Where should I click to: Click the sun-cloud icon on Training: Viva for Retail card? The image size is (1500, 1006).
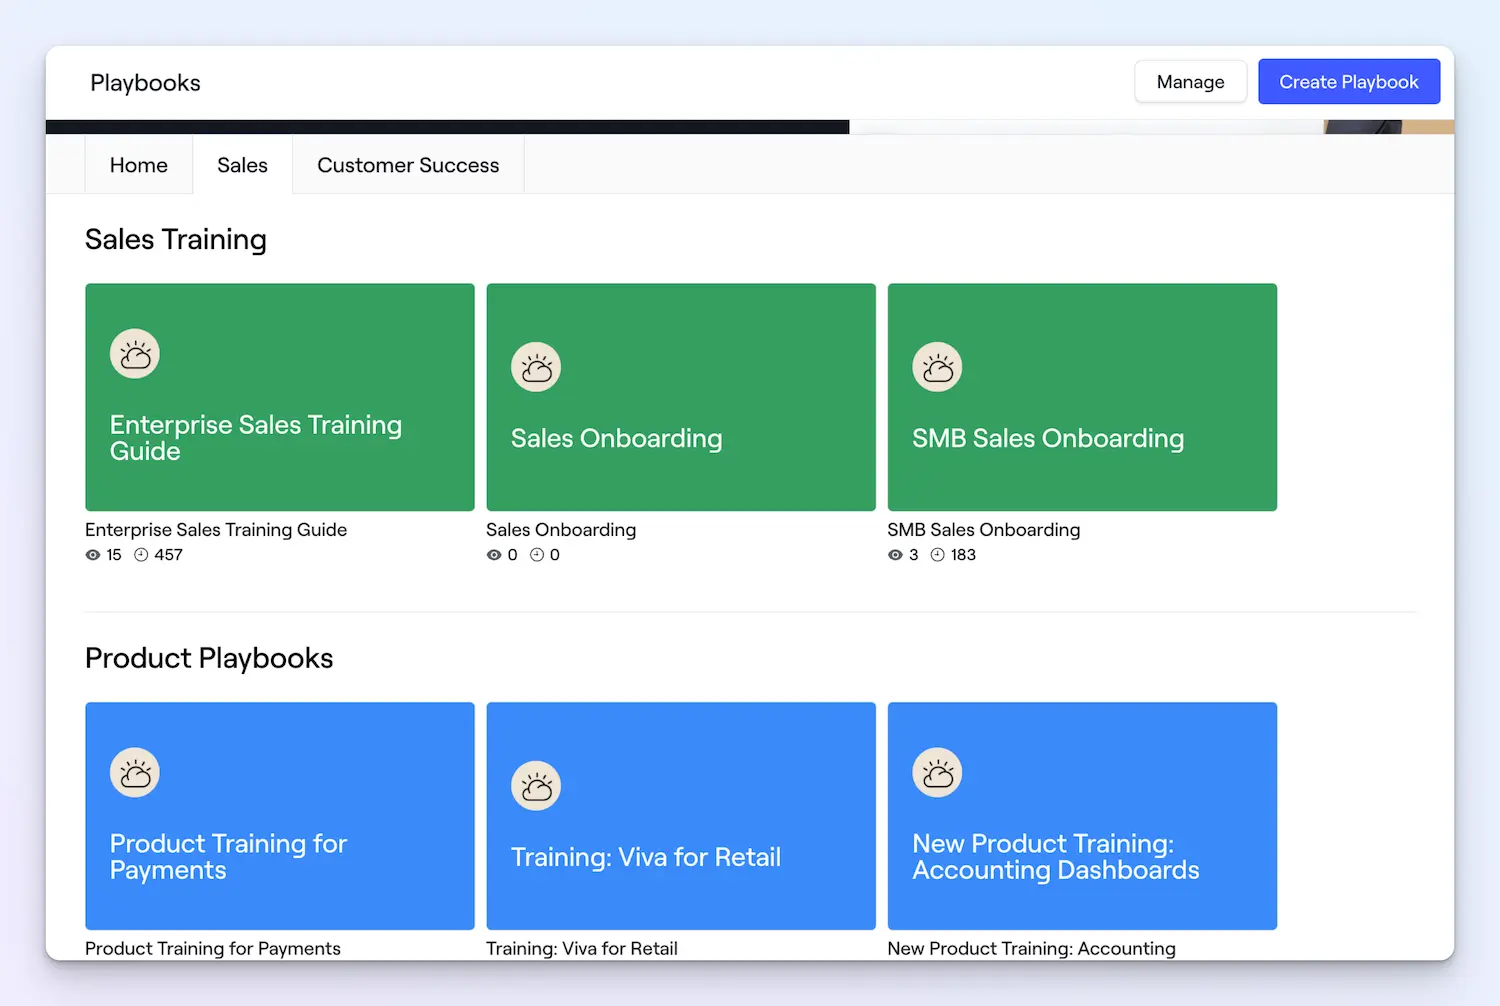pyautogui.click(x=536, y=786)
